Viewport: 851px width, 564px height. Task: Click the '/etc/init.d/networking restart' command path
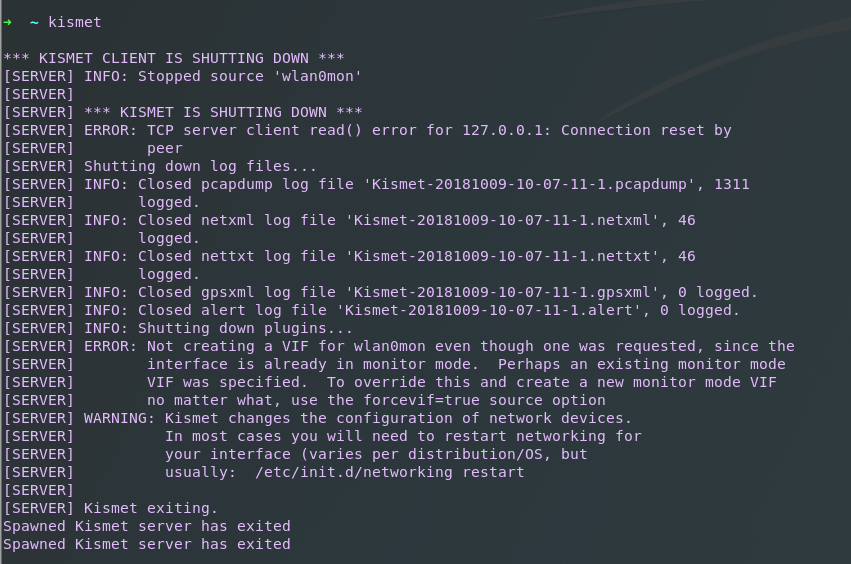click(390, 472)
